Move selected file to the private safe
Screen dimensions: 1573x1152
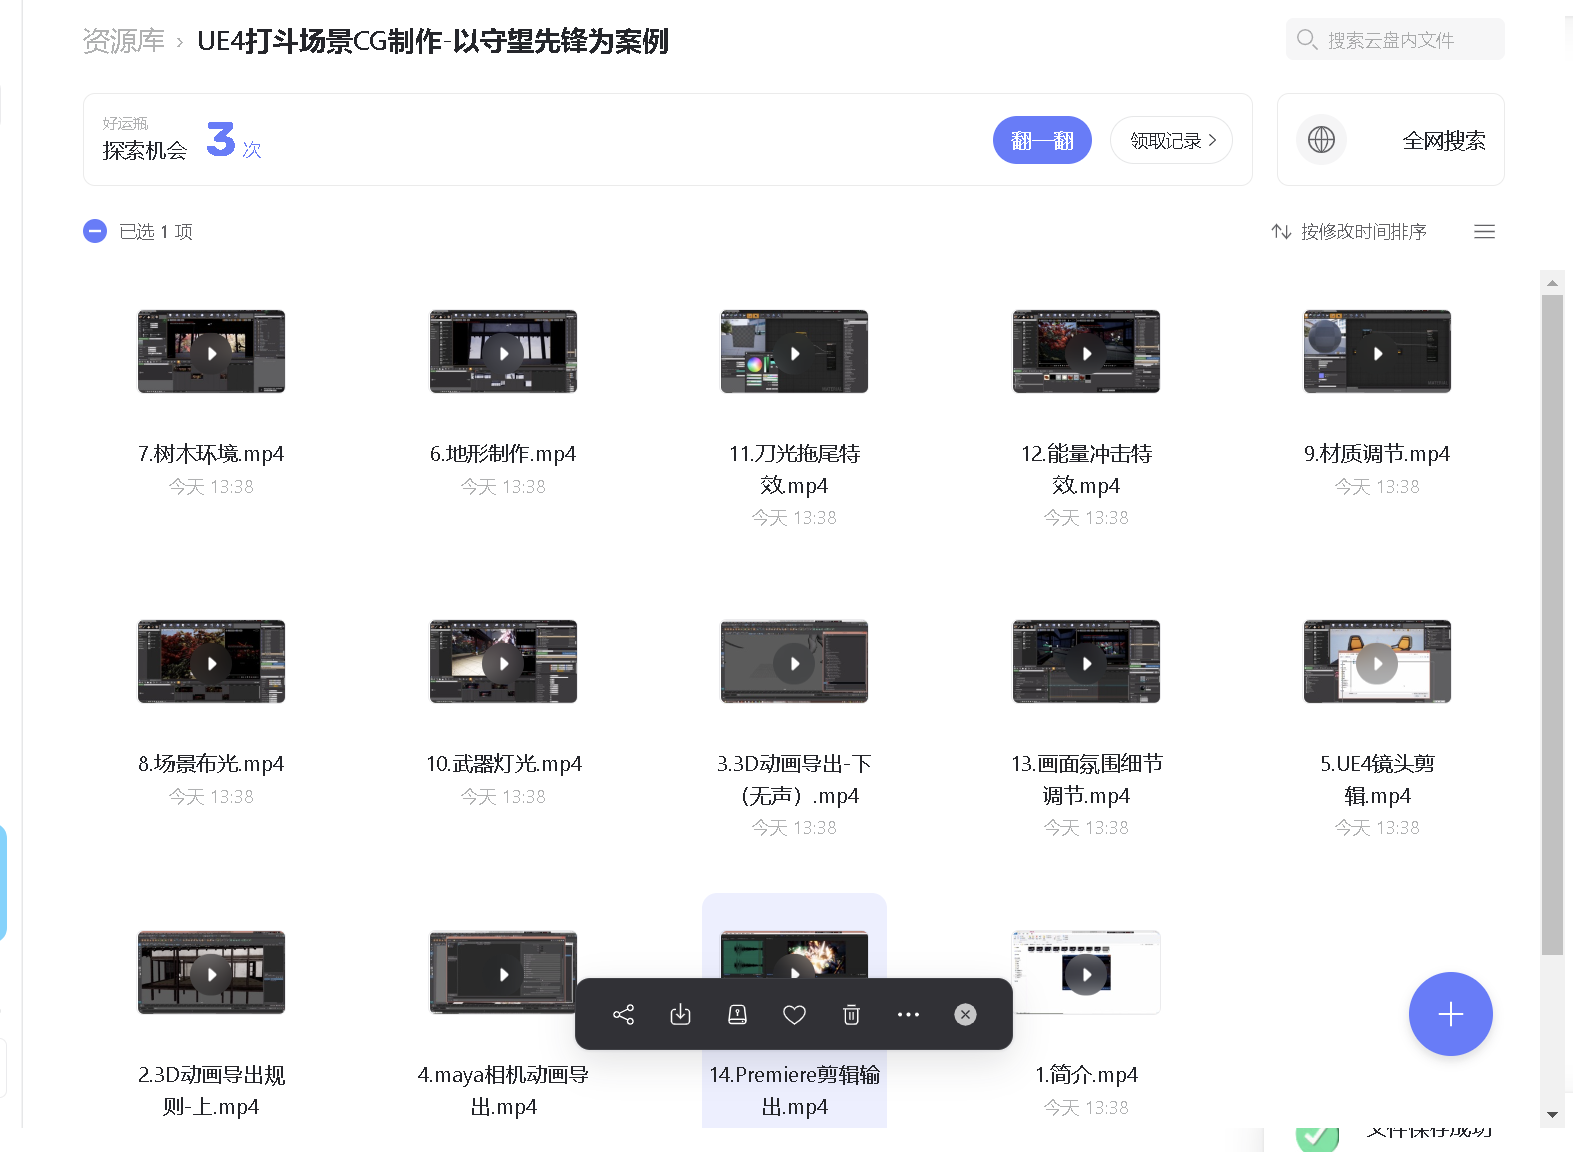click(737, 1015)
